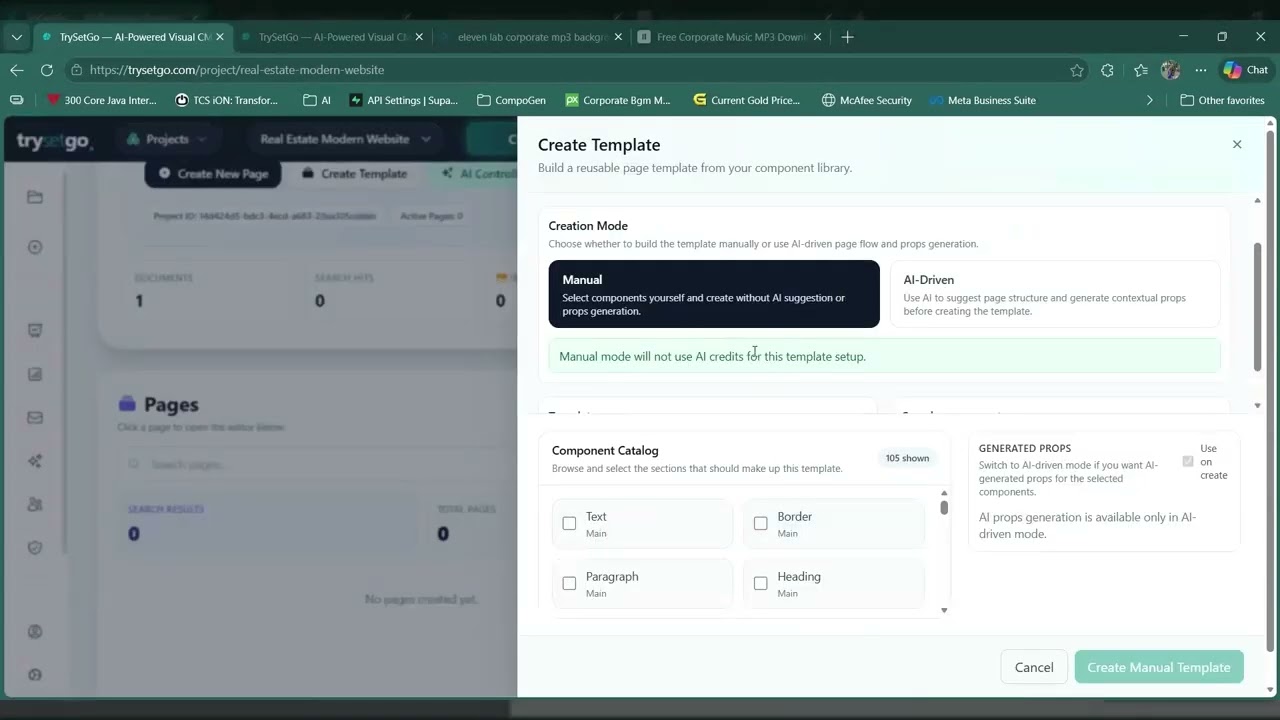Check the Border component checkbox
This screenshot has width=1280, height=720.
(761, 523)
